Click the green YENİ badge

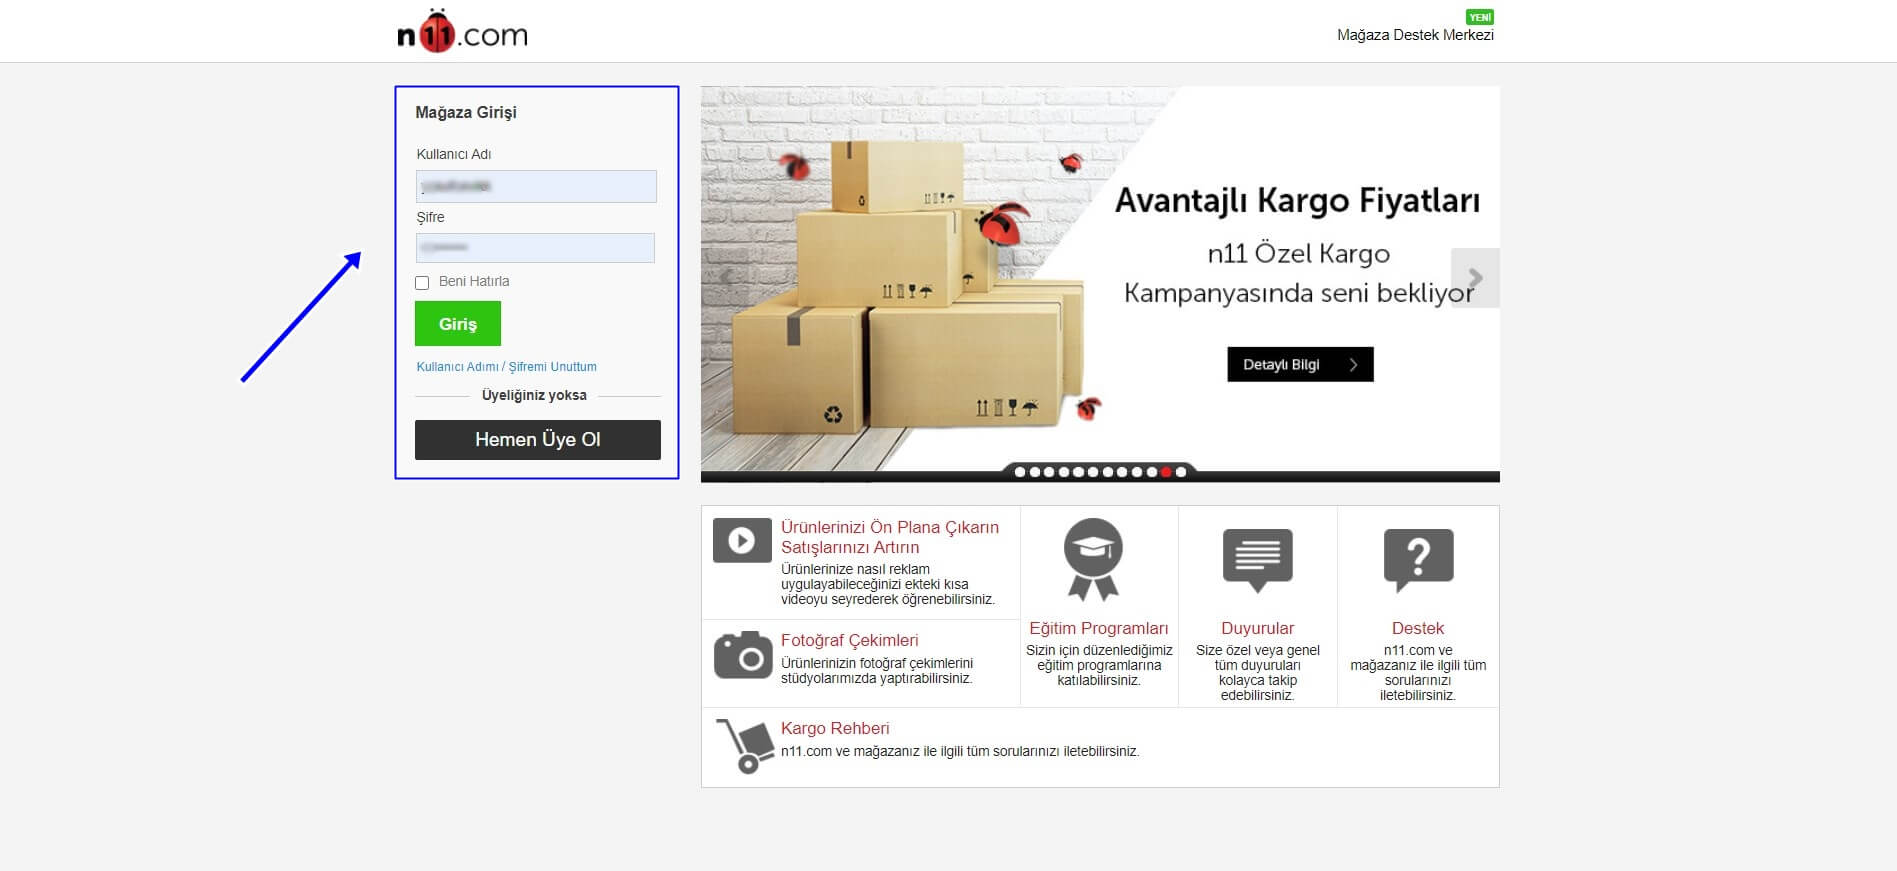click(1480, 17)
